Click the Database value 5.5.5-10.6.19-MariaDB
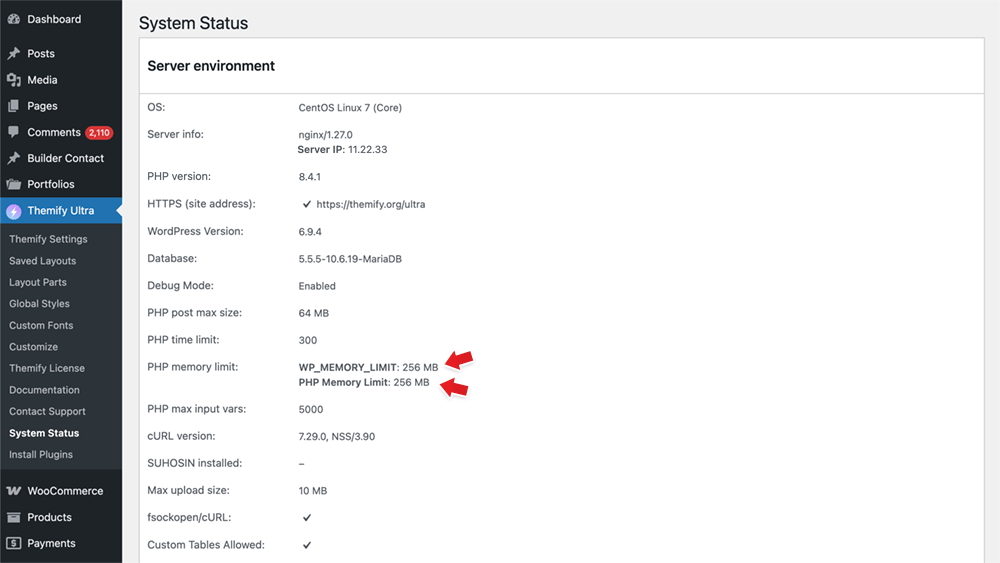Image resolution: width=1000 pixels, height=563 pixels. click(x=350, y=259)
